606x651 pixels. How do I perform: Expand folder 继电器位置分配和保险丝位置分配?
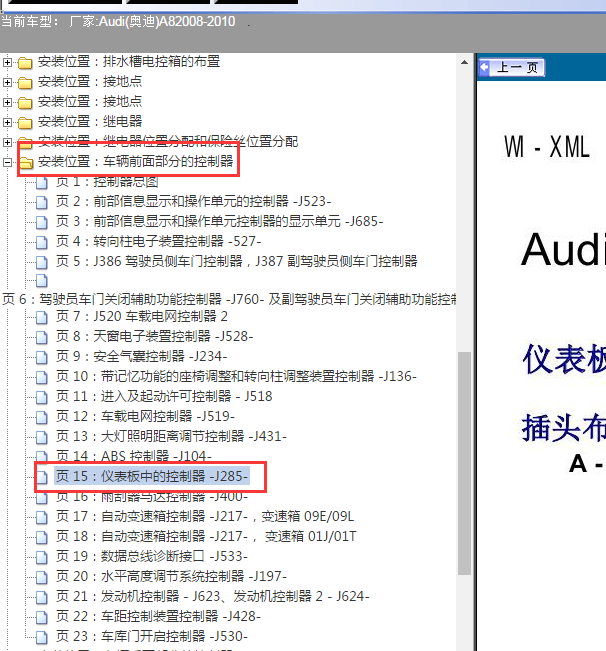7,142
